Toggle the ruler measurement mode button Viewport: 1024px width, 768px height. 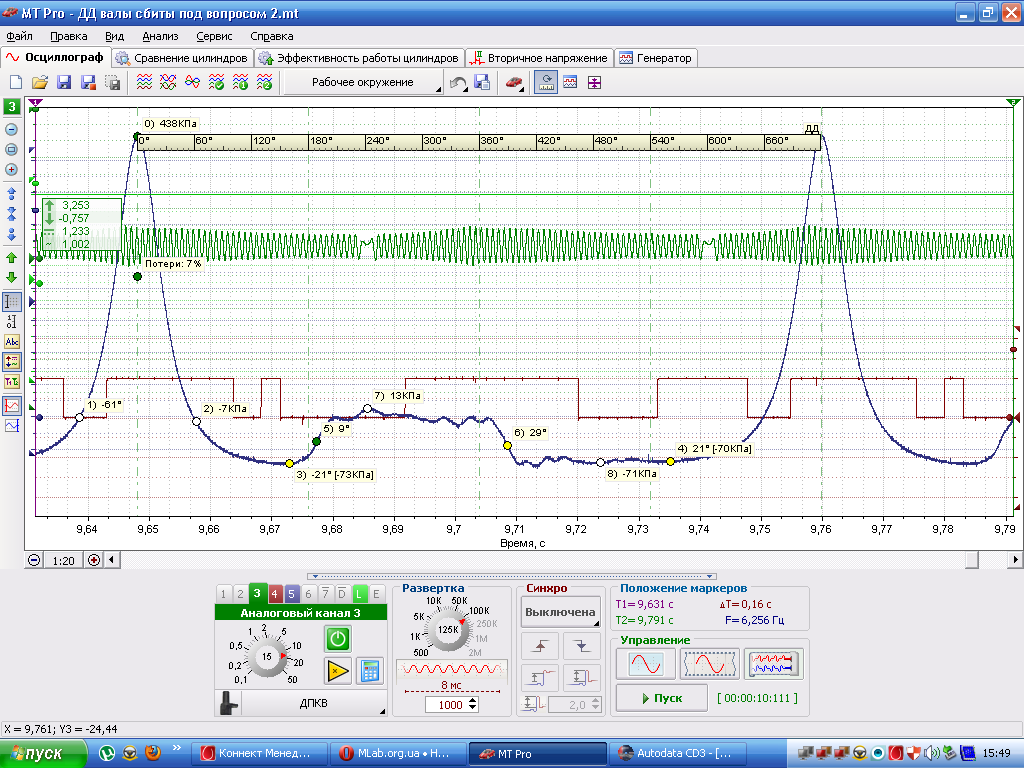(12, 302)
